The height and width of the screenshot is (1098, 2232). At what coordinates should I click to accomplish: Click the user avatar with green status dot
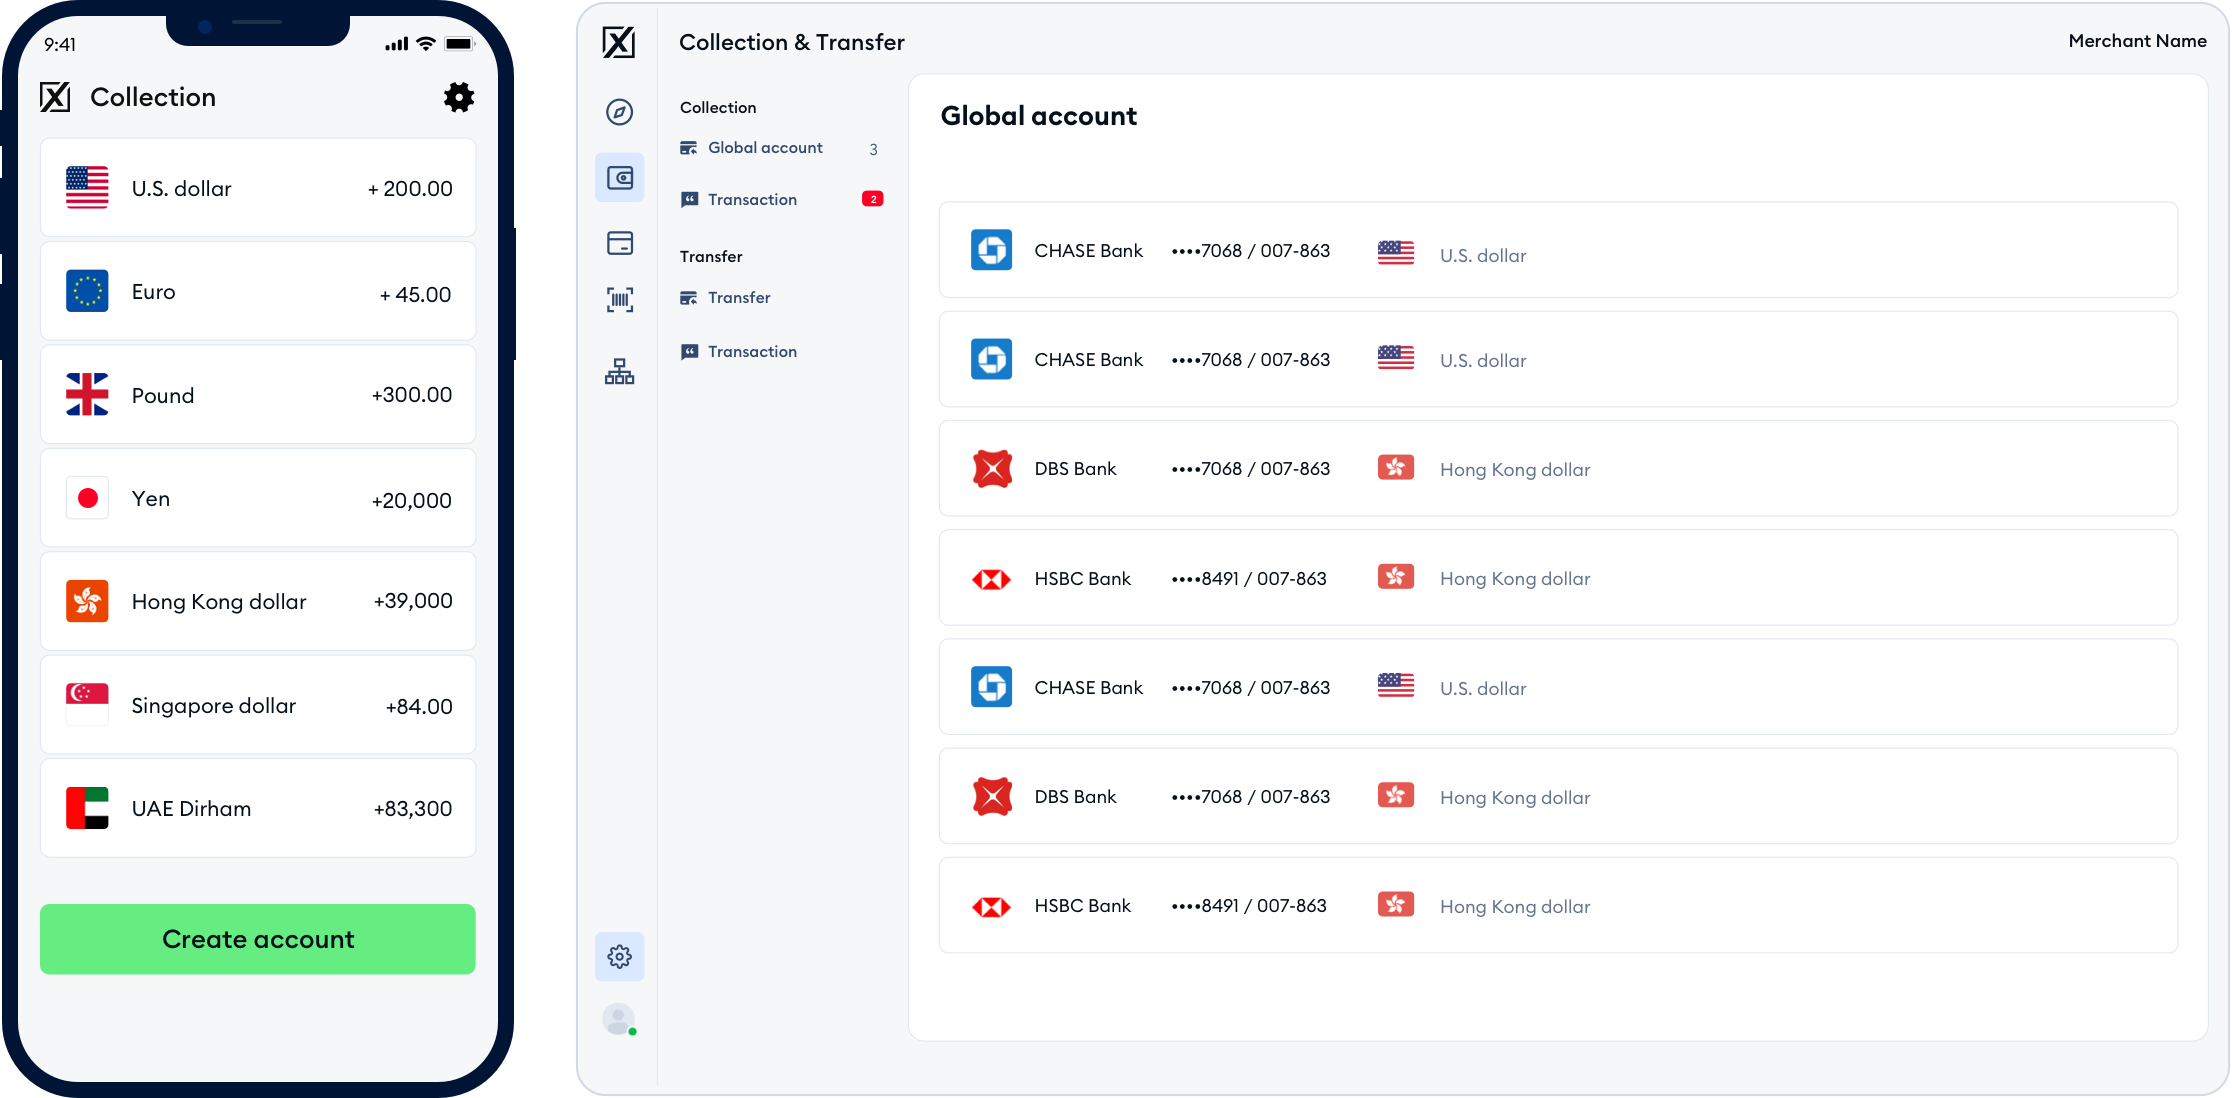(x=619, y=1019)
